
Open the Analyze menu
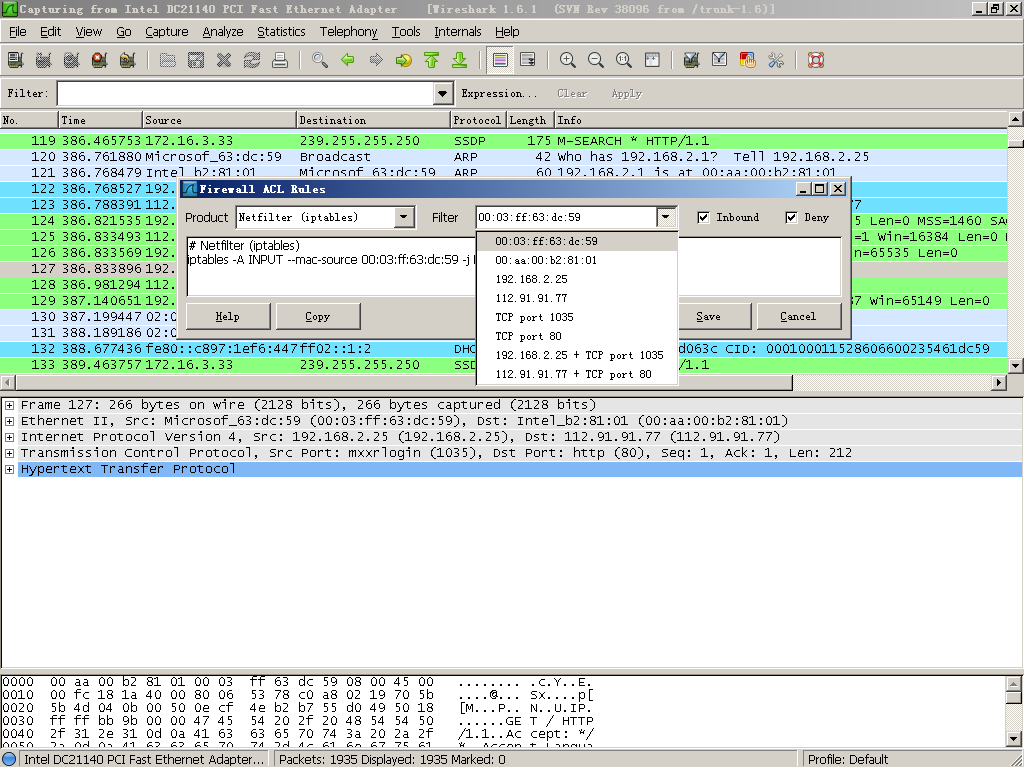coord(223,31)
